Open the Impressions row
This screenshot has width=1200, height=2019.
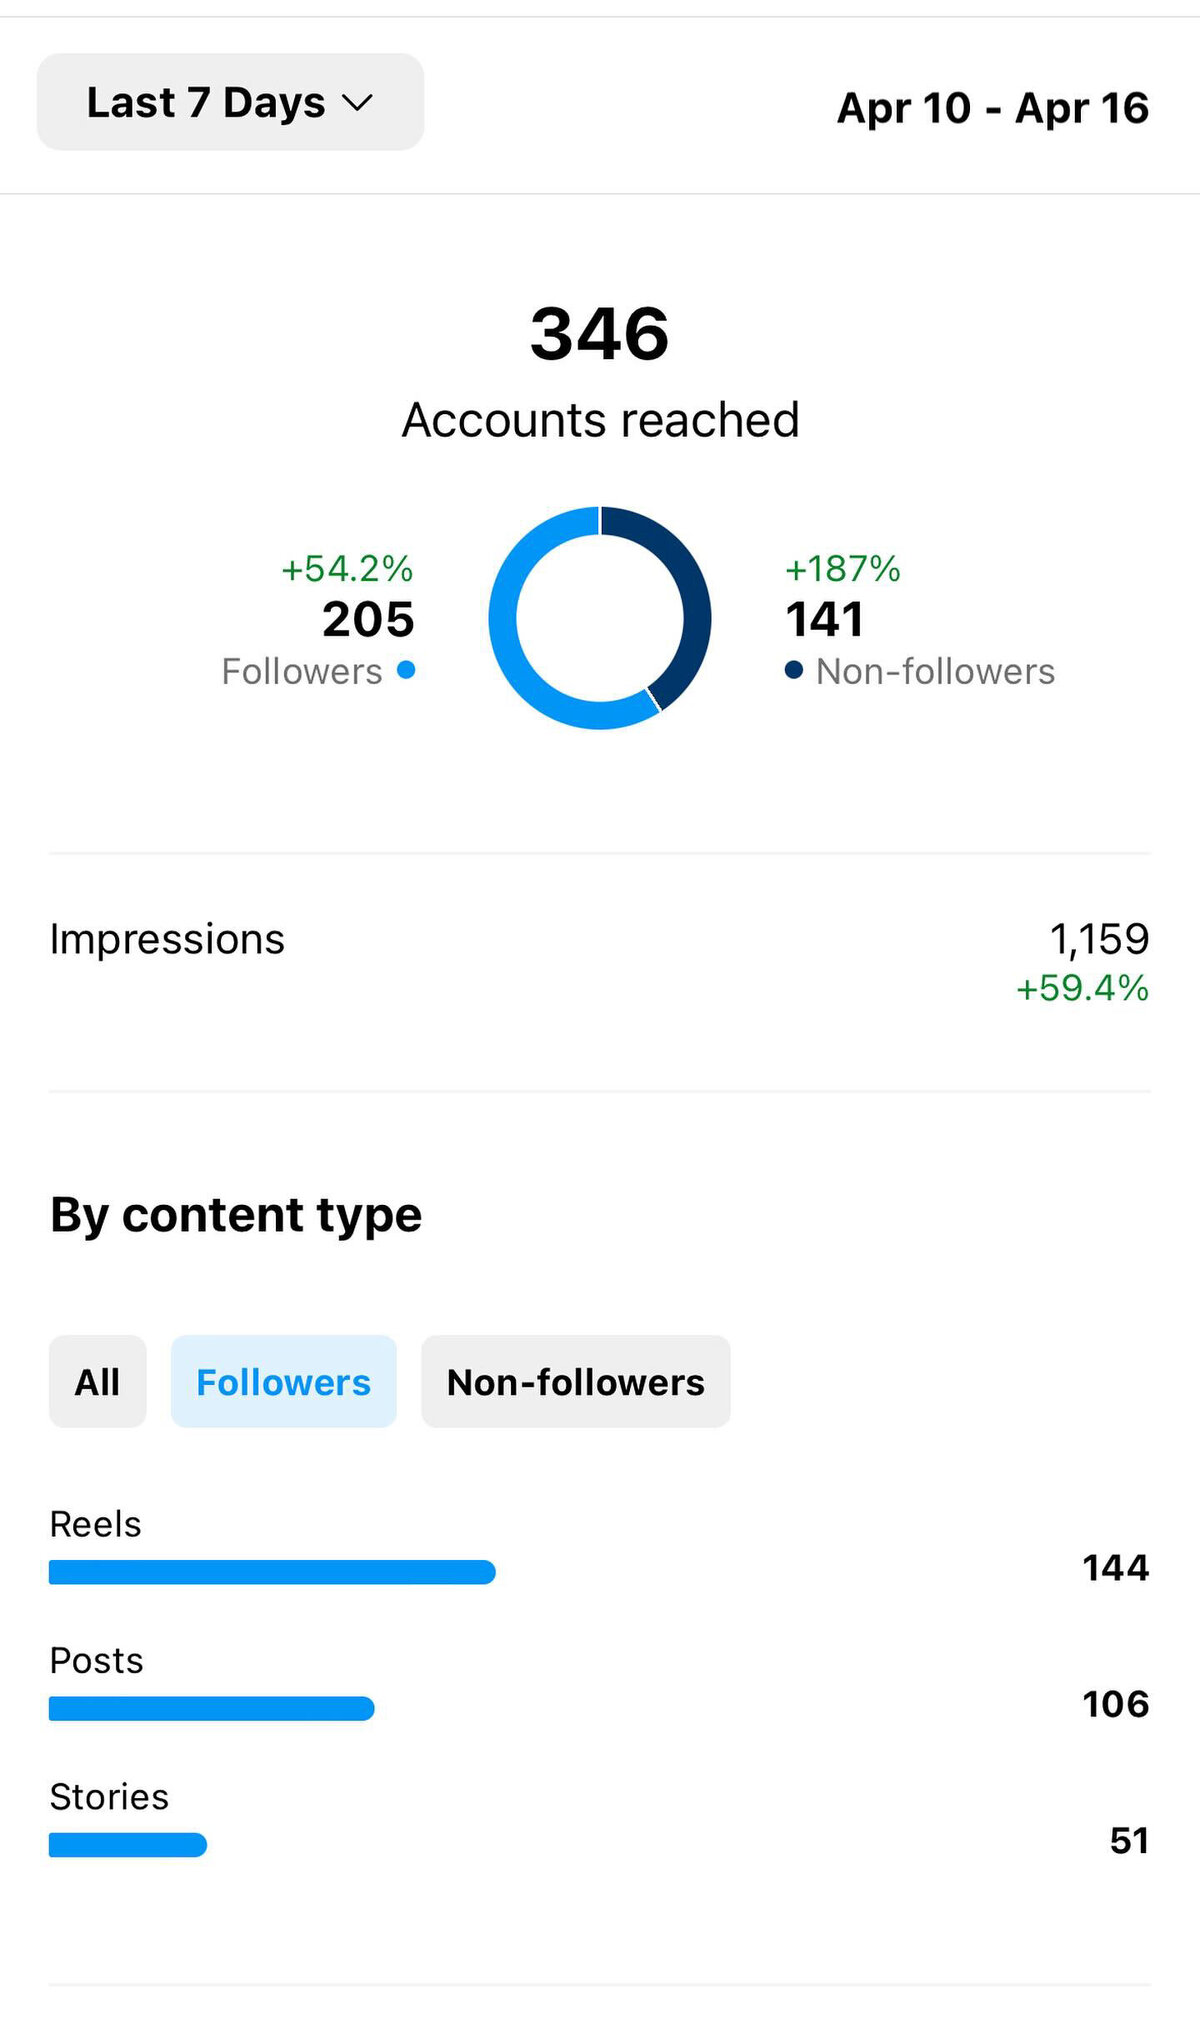pos(600,962)
